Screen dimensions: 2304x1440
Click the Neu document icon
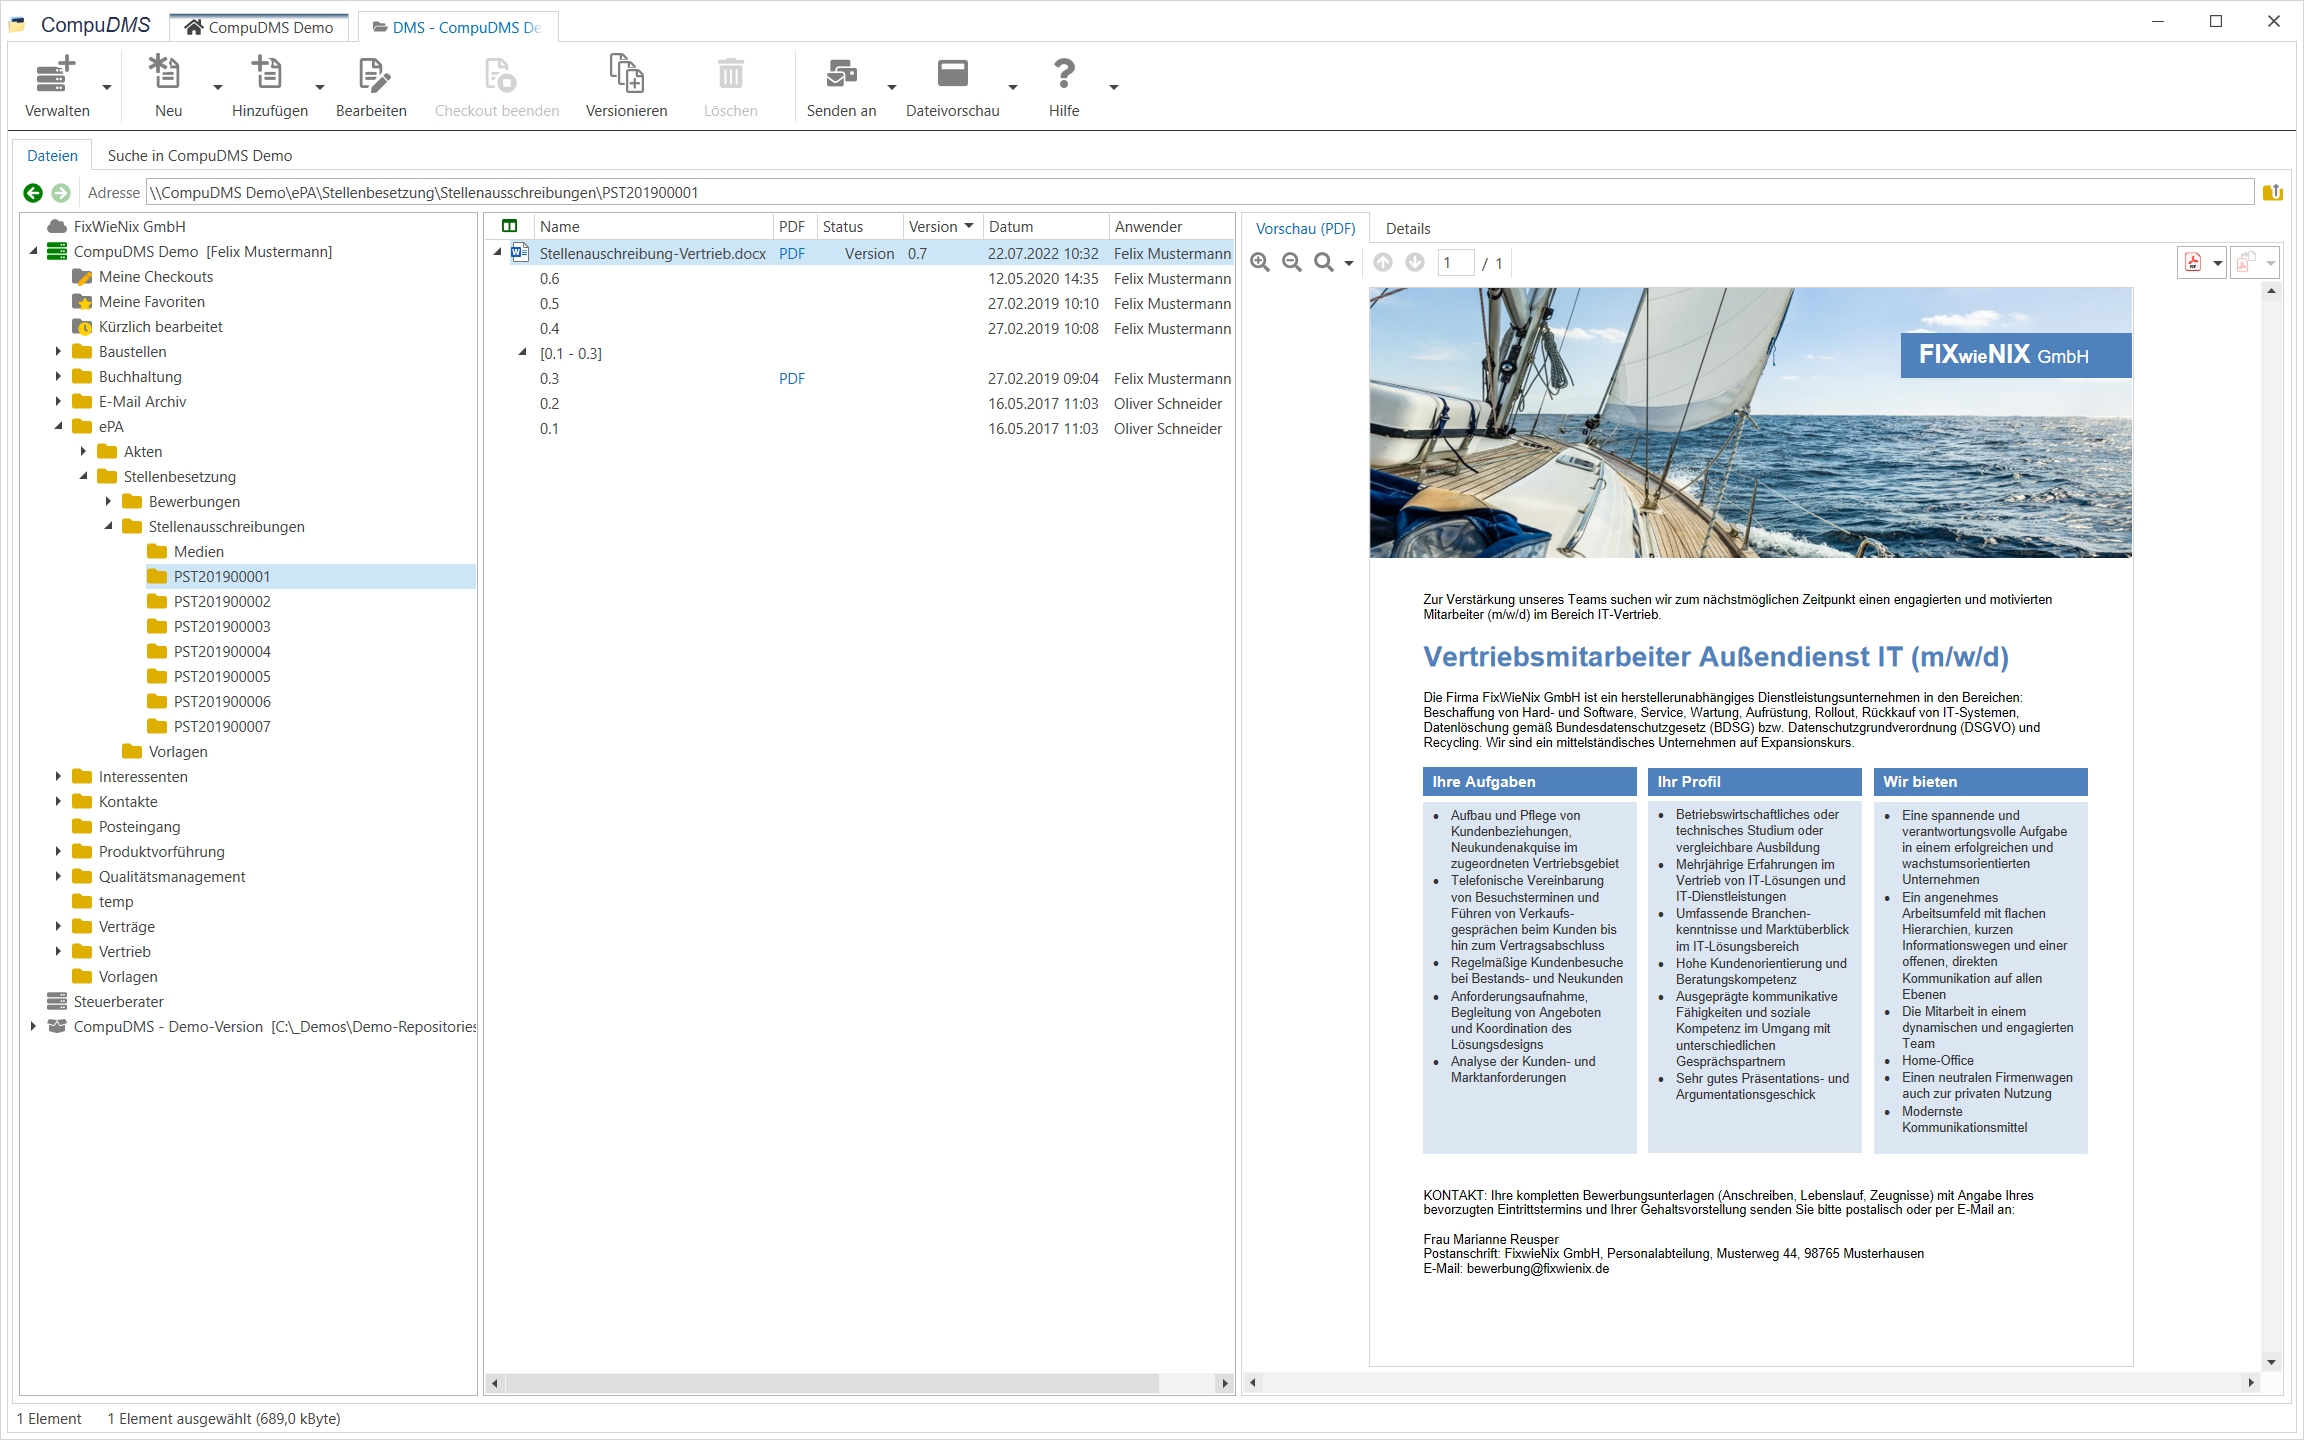166,75
